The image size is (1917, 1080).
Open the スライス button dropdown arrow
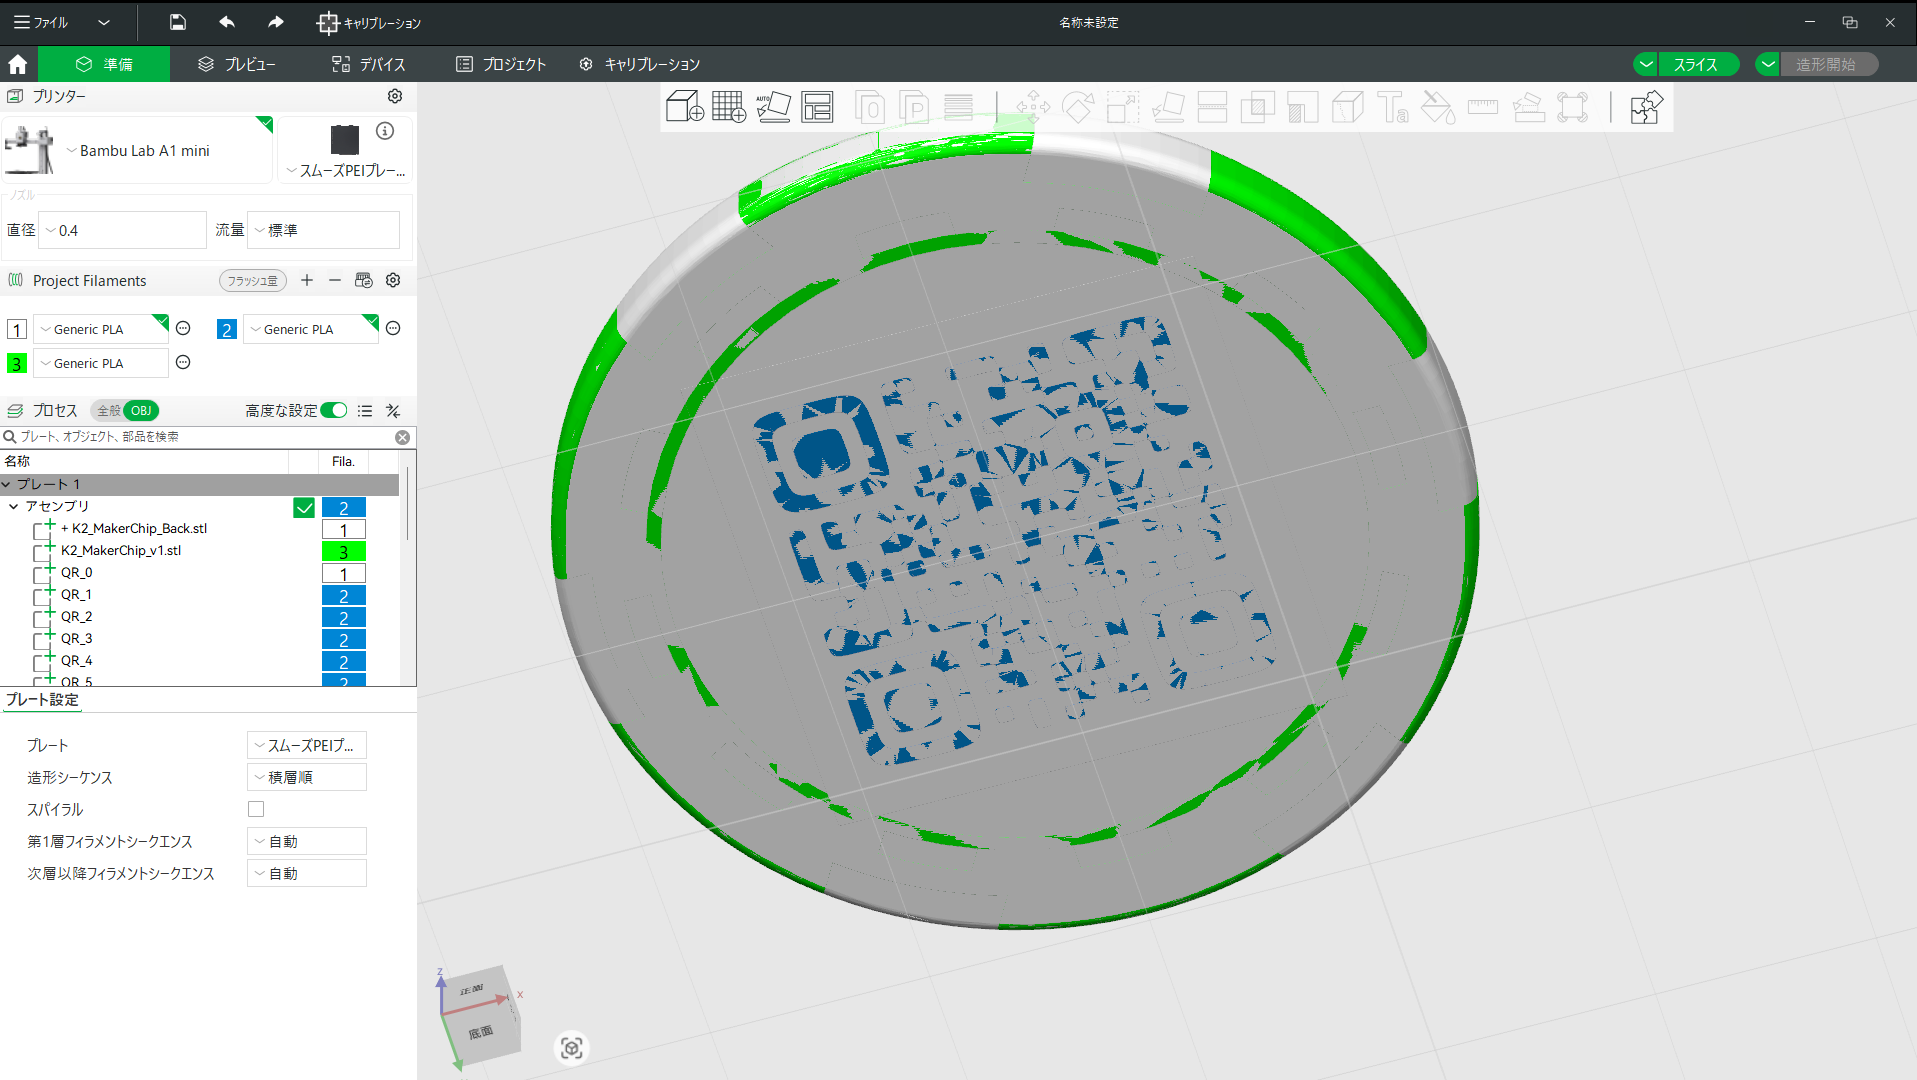coord(1646,64)
